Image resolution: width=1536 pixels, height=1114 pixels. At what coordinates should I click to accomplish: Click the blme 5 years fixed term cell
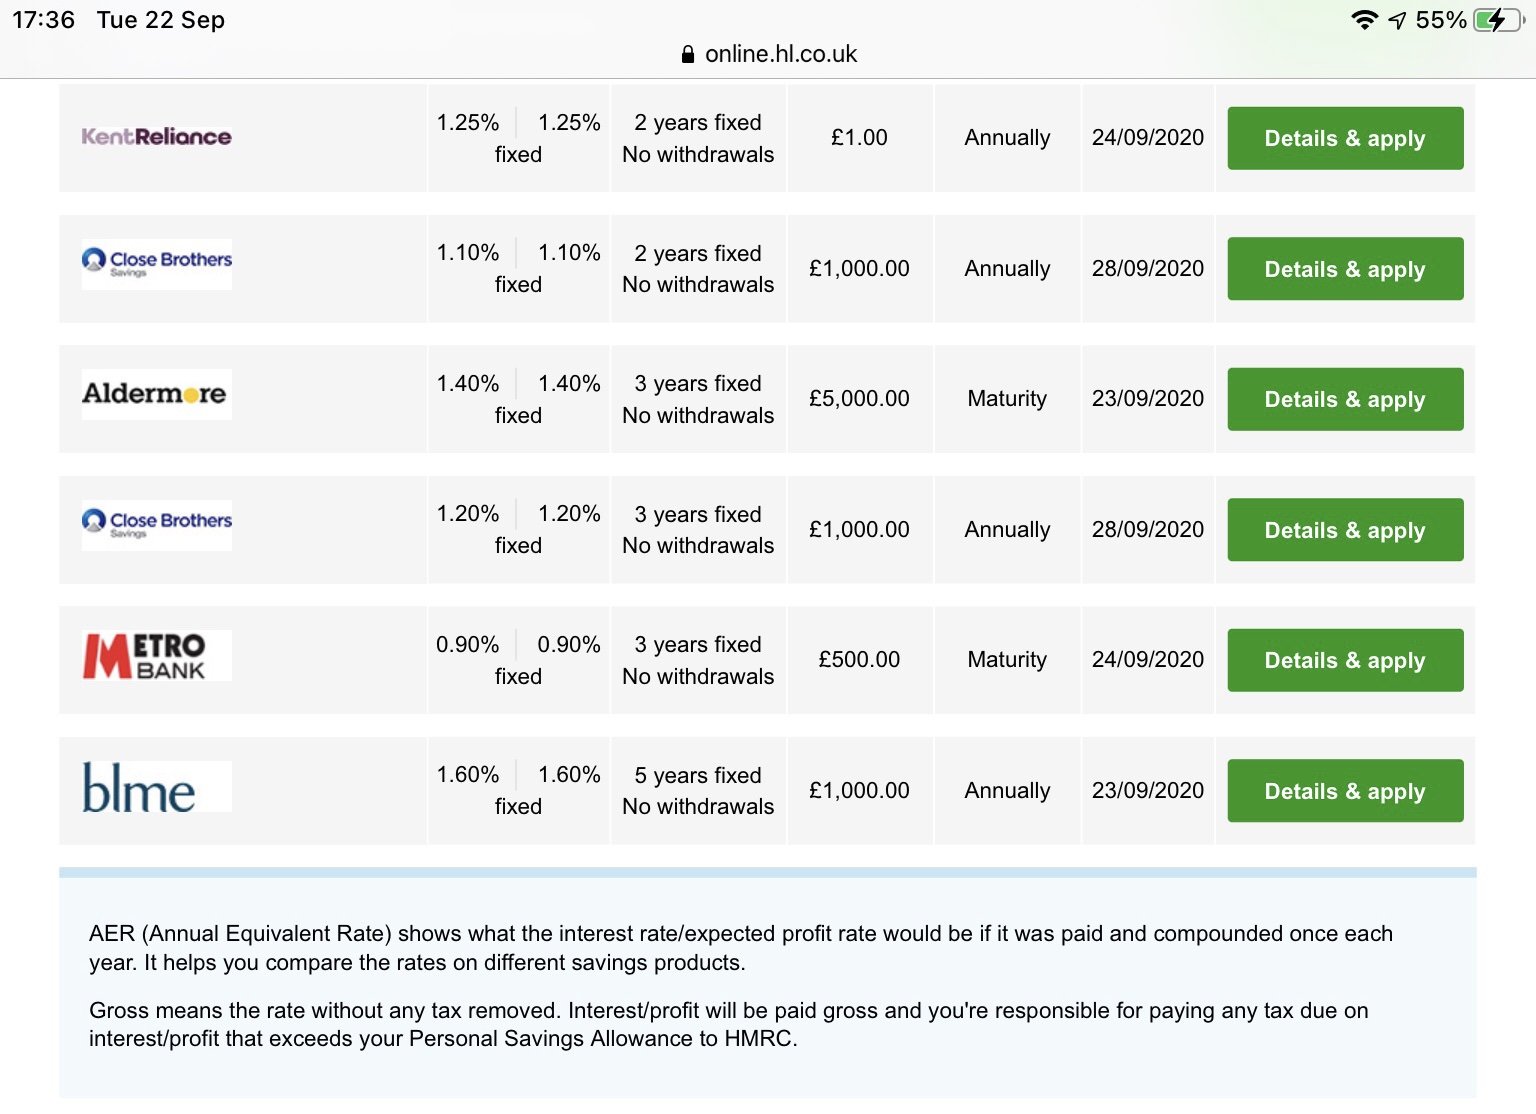tap(698, 791)
